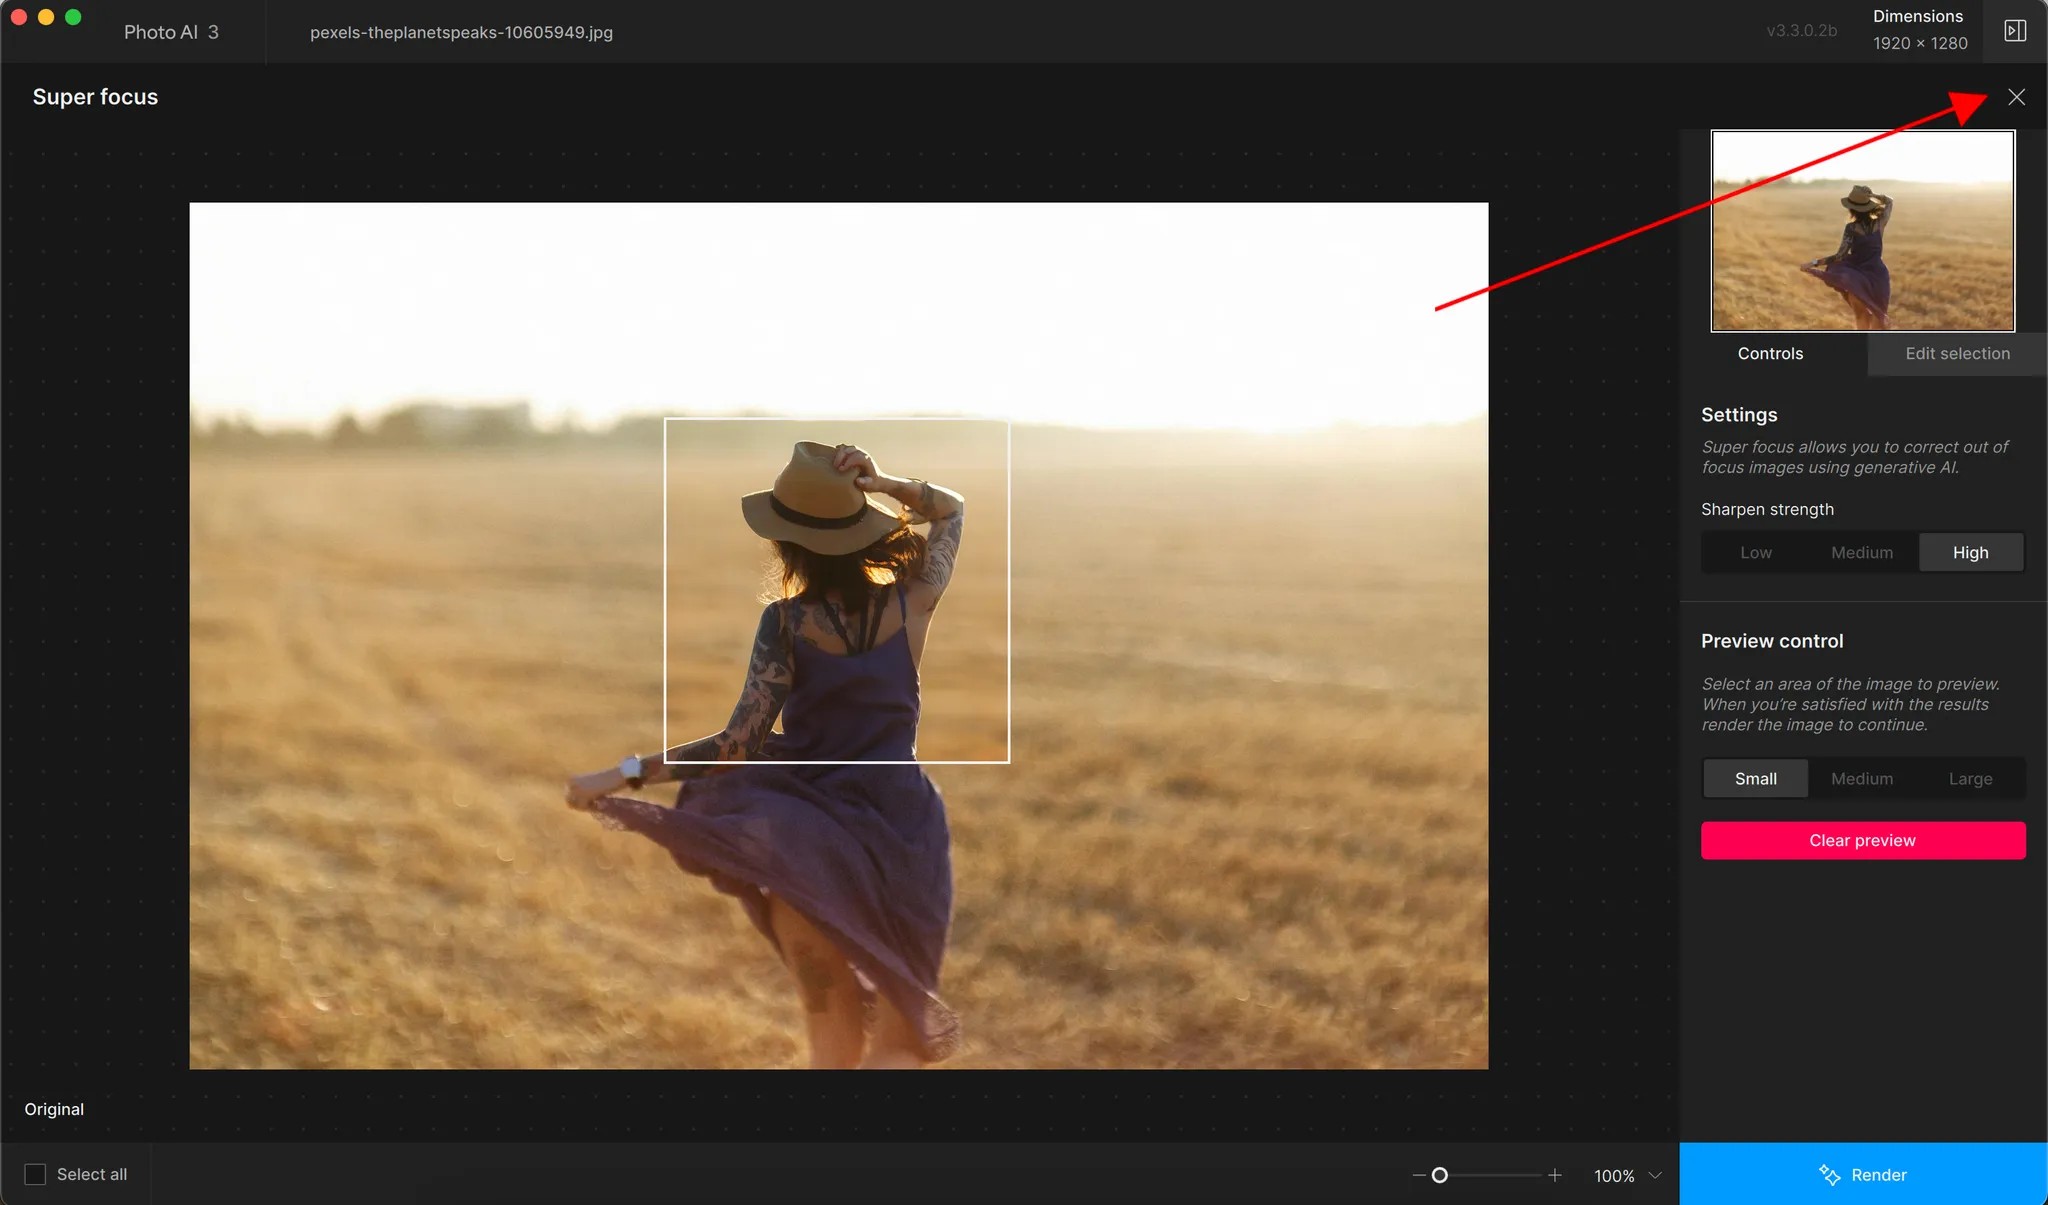Switch to the Edit selection tab

(1957, 353)
